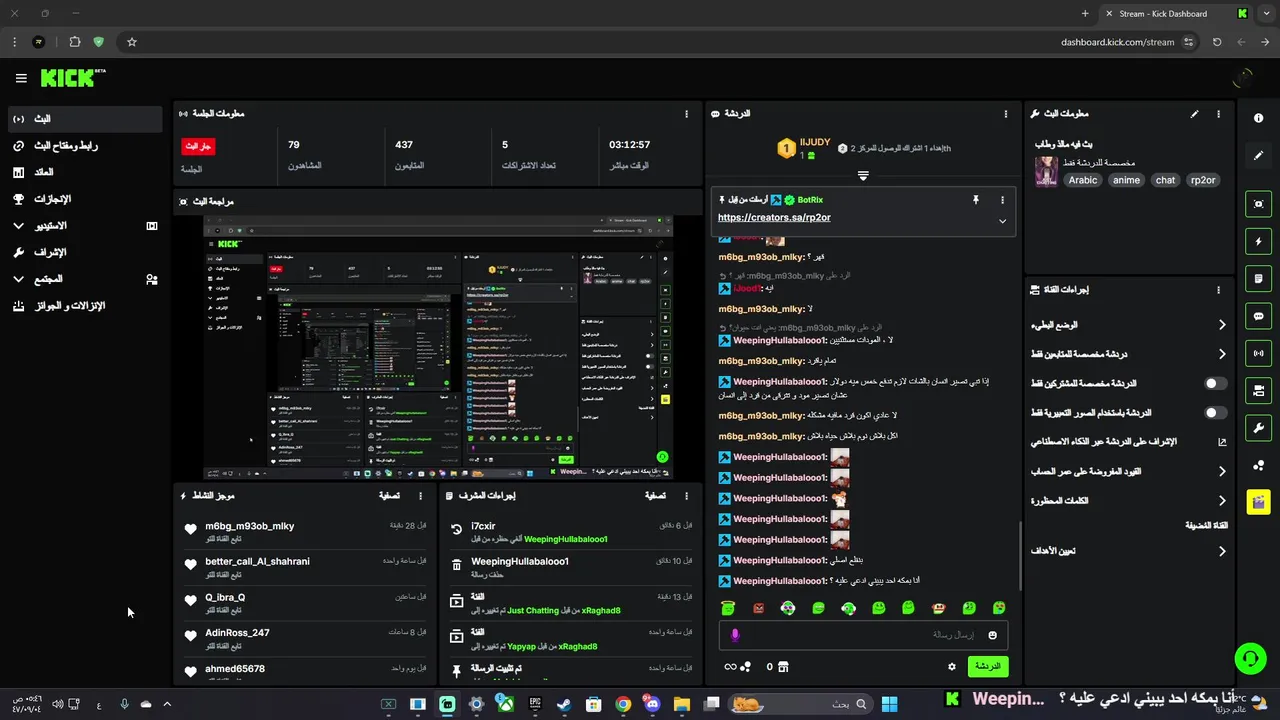Click the three dots icon in the right rail
Viewport: 1280px width, 720px height.
[x=1258, y=465]
